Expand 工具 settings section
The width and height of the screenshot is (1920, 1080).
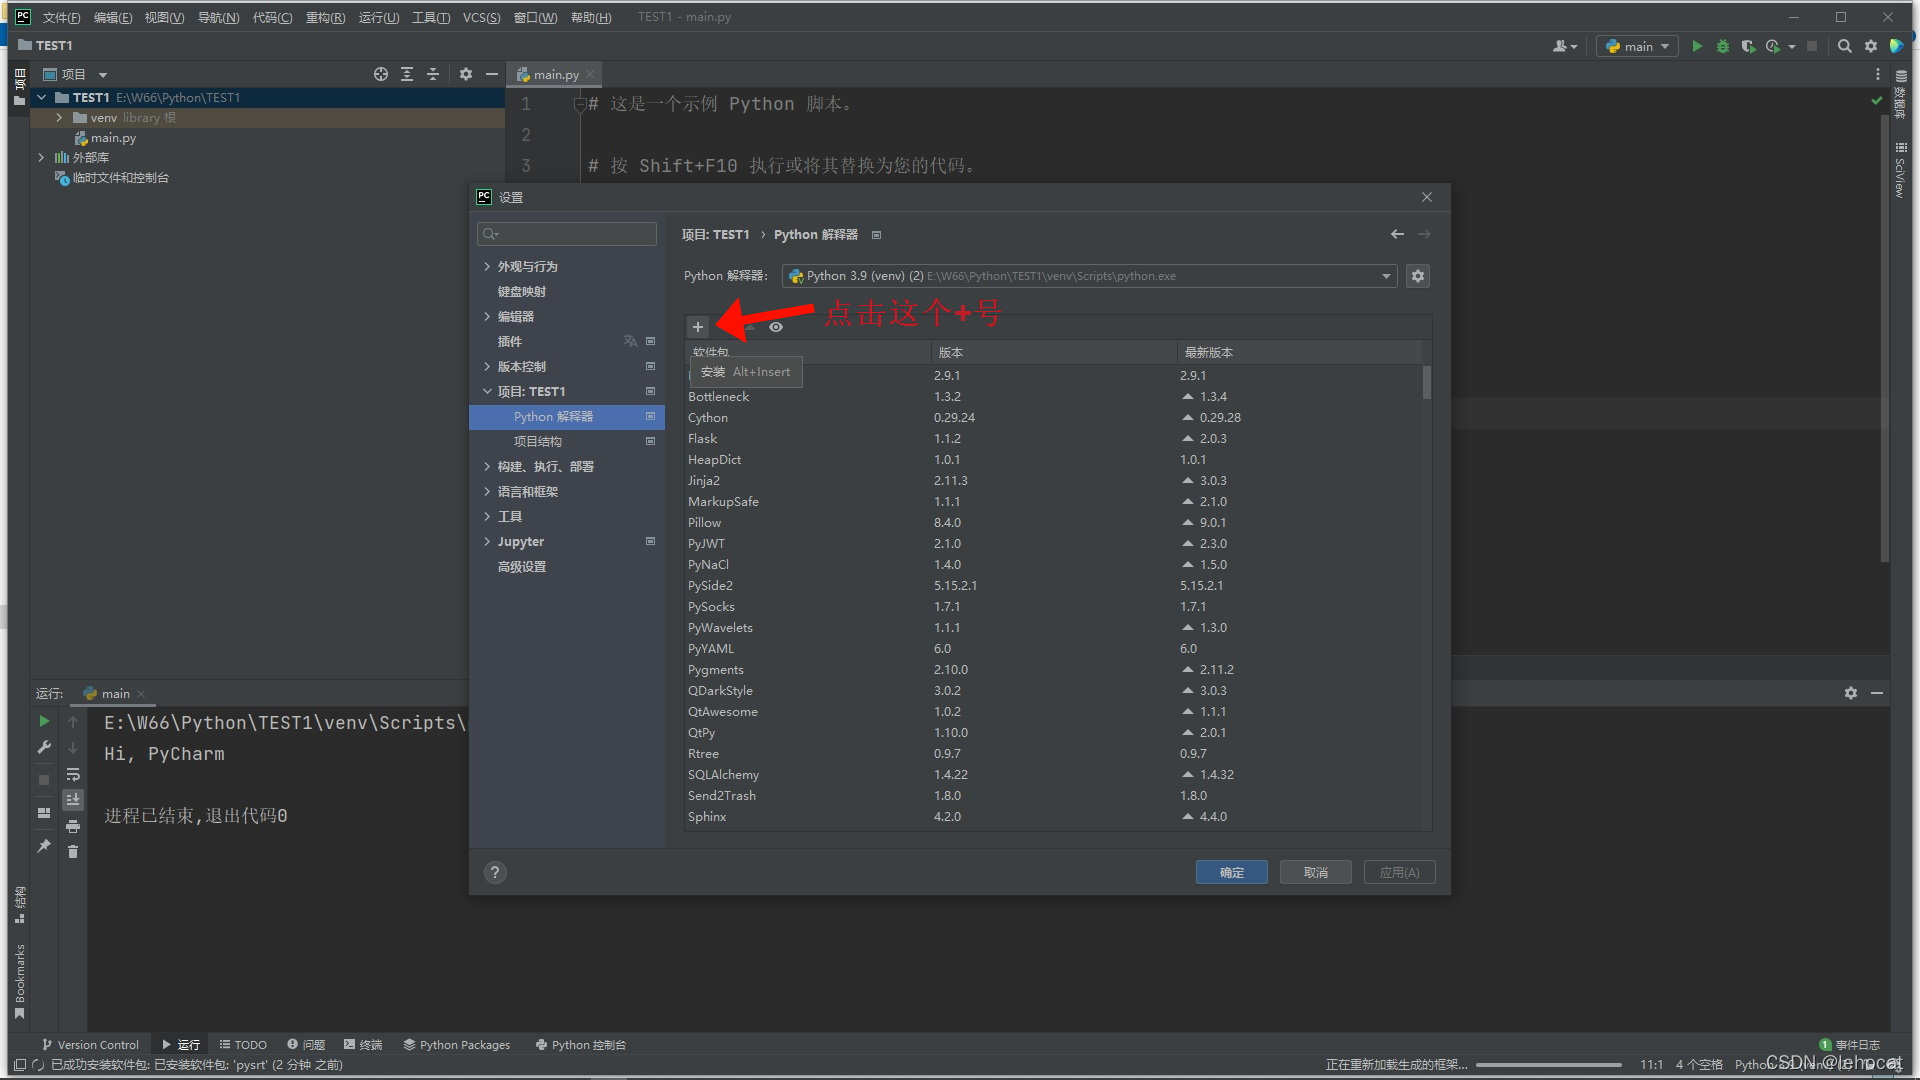(x=487, y=516)
